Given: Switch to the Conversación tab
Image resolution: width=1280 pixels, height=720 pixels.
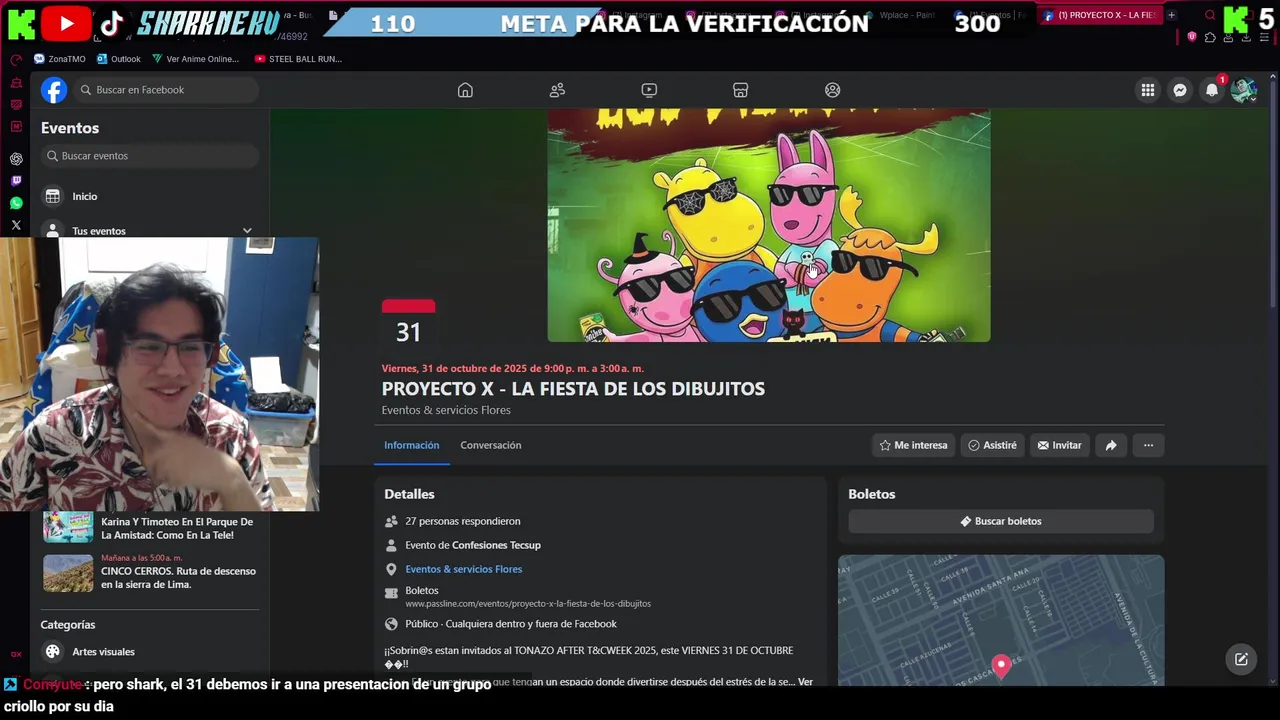Looking at the screenshot, I should (490, 445).
